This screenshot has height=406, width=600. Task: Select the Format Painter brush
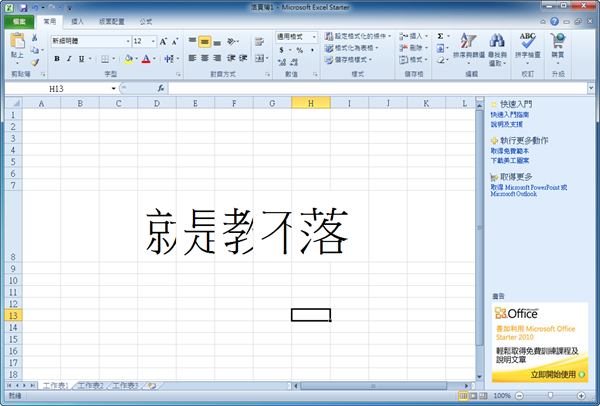[35, 62]
